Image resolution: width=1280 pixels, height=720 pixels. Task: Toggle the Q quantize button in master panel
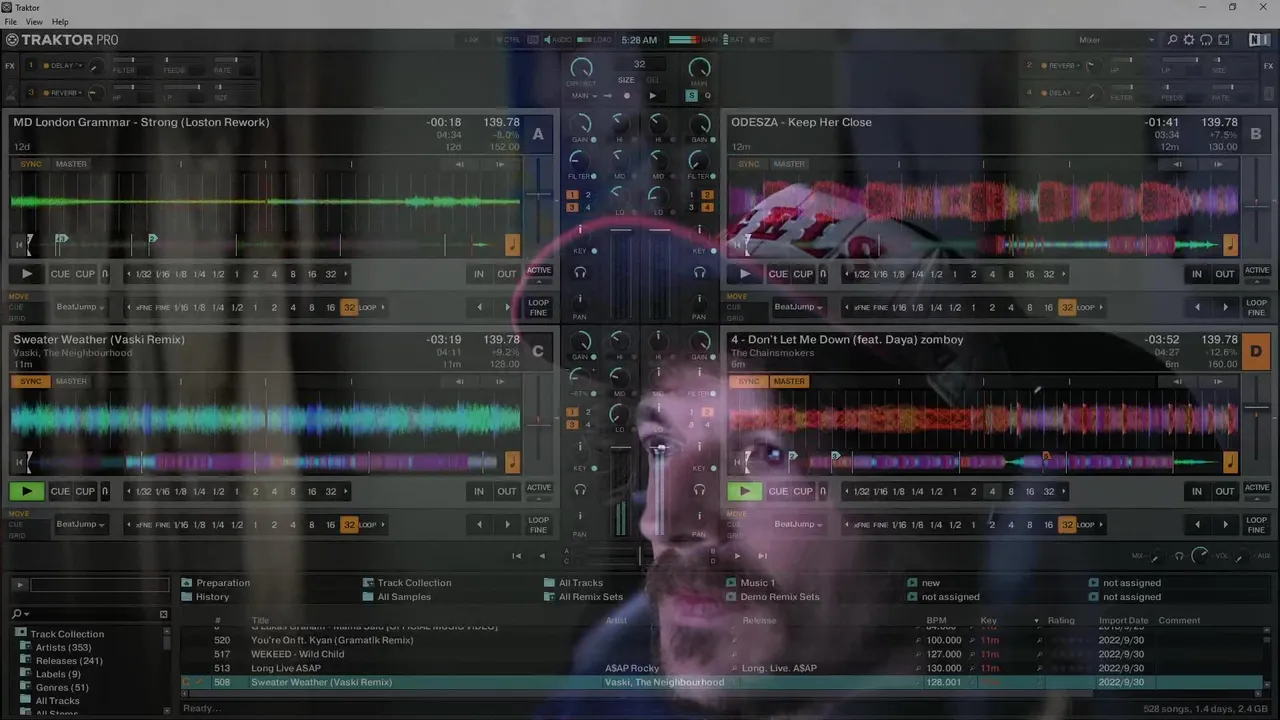point(707,96)
